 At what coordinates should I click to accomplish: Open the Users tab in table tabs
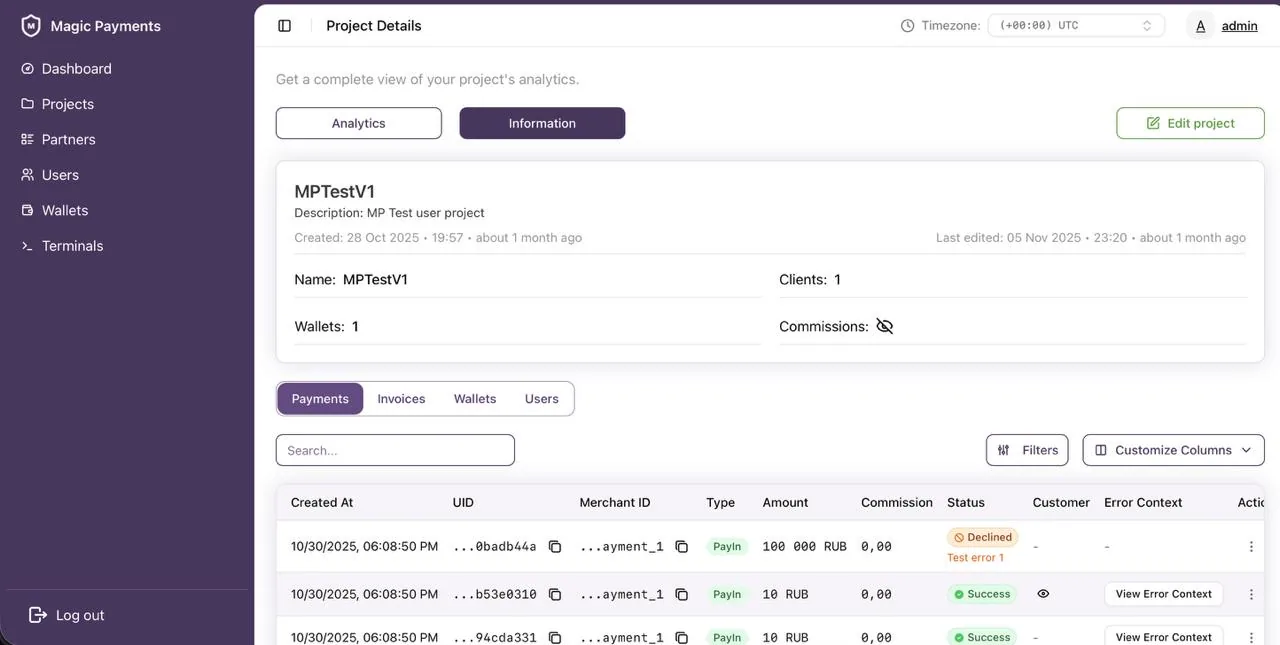click(x=542, y=399)
